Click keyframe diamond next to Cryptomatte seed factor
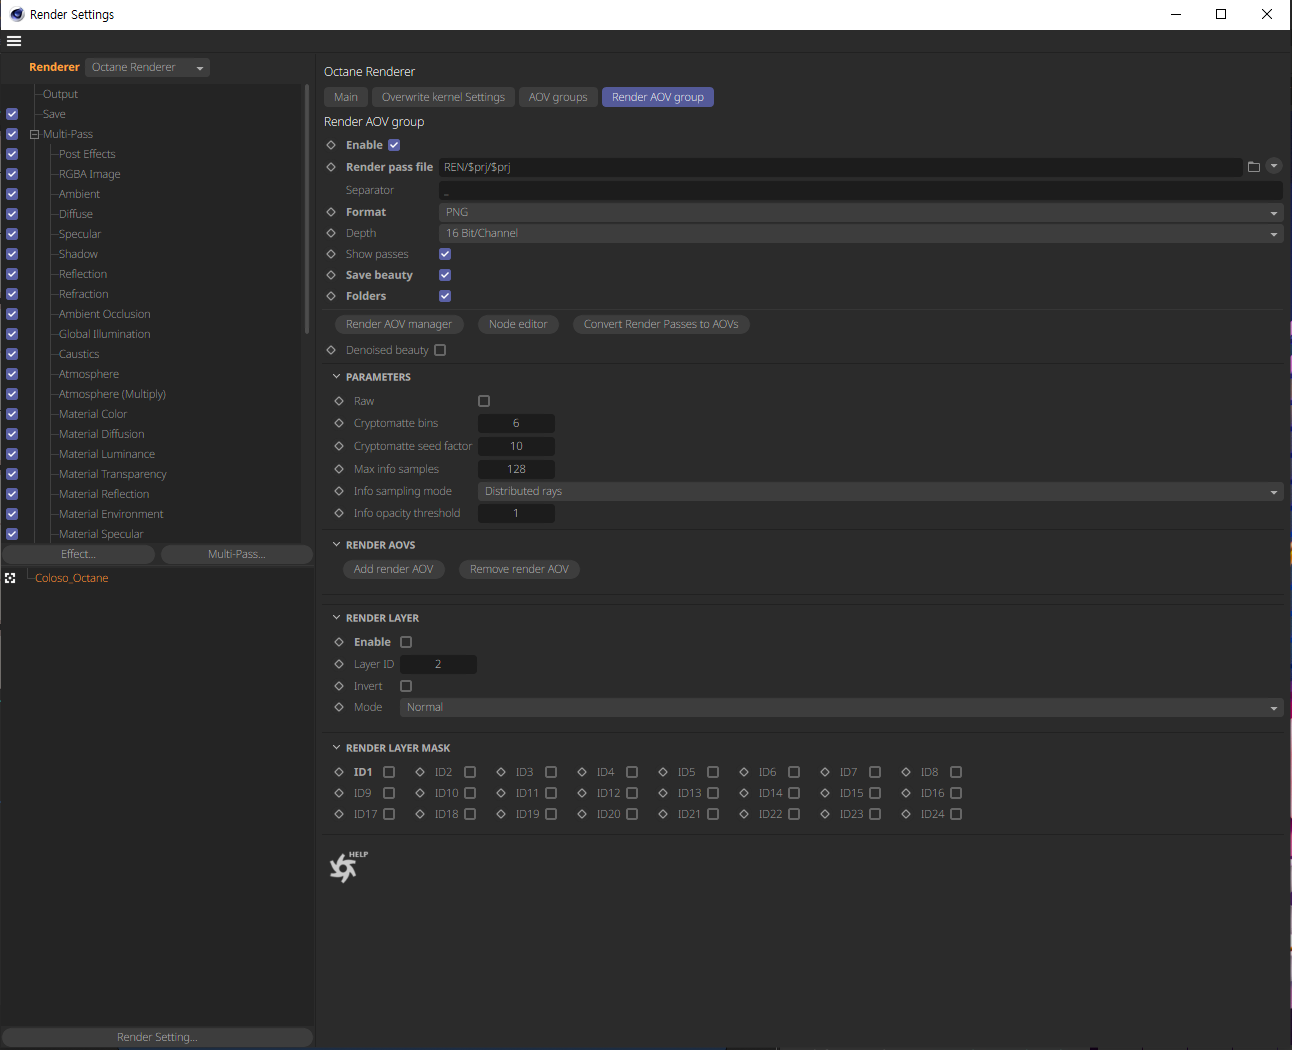1292x1050 pixels. click(339, 446)
